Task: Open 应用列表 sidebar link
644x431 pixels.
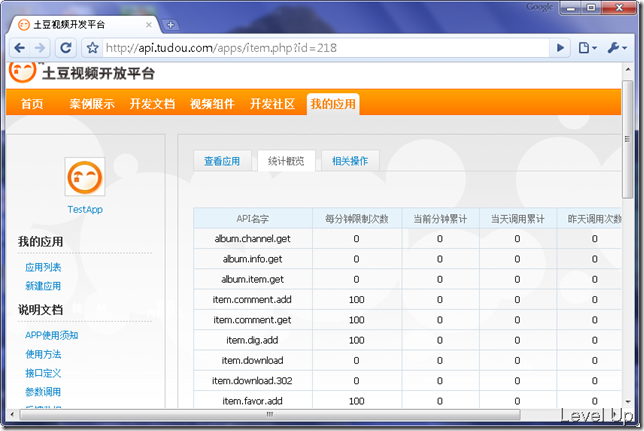Action: 43,267
